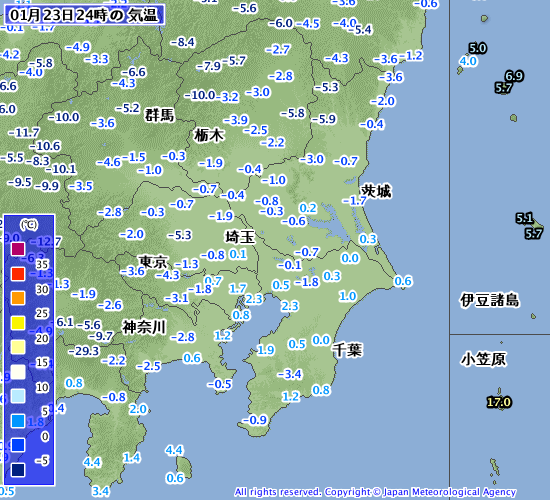This screenshot has width=550, height=500.
Task: Select the navy swatch below −5 in legend
Action: [18, 469]
